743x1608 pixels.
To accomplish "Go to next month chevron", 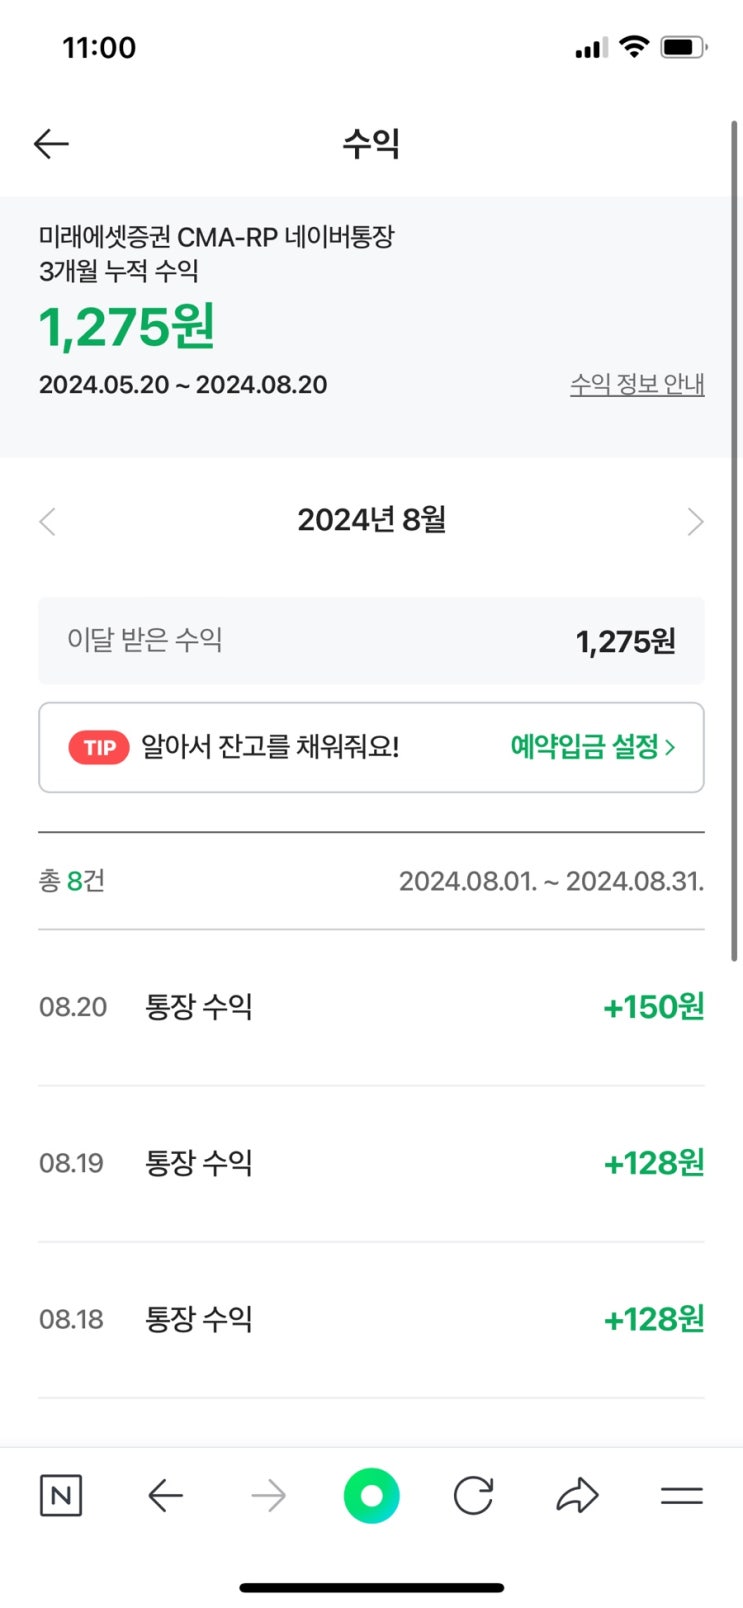I will click(x=696, y=521).
